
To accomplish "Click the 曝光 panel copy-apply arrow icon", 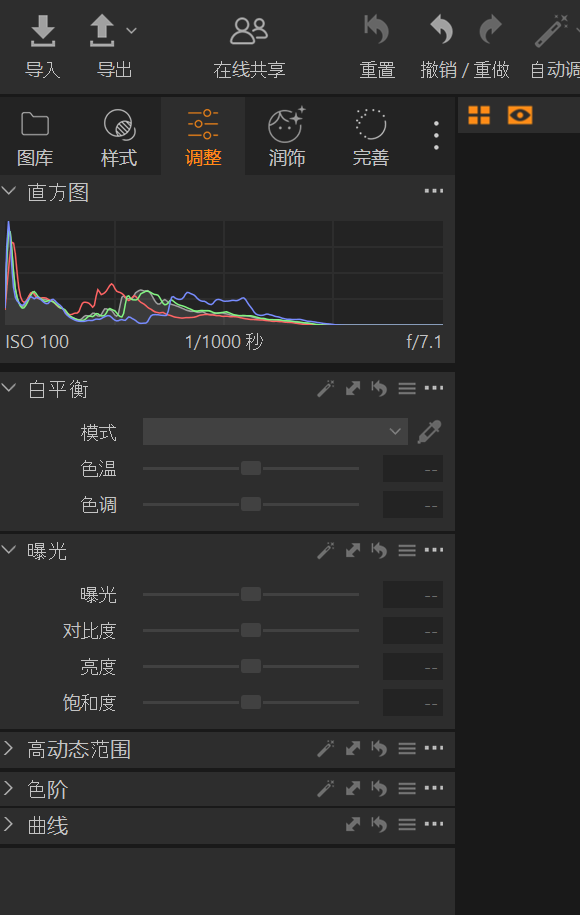I will (x=353, y=550).
